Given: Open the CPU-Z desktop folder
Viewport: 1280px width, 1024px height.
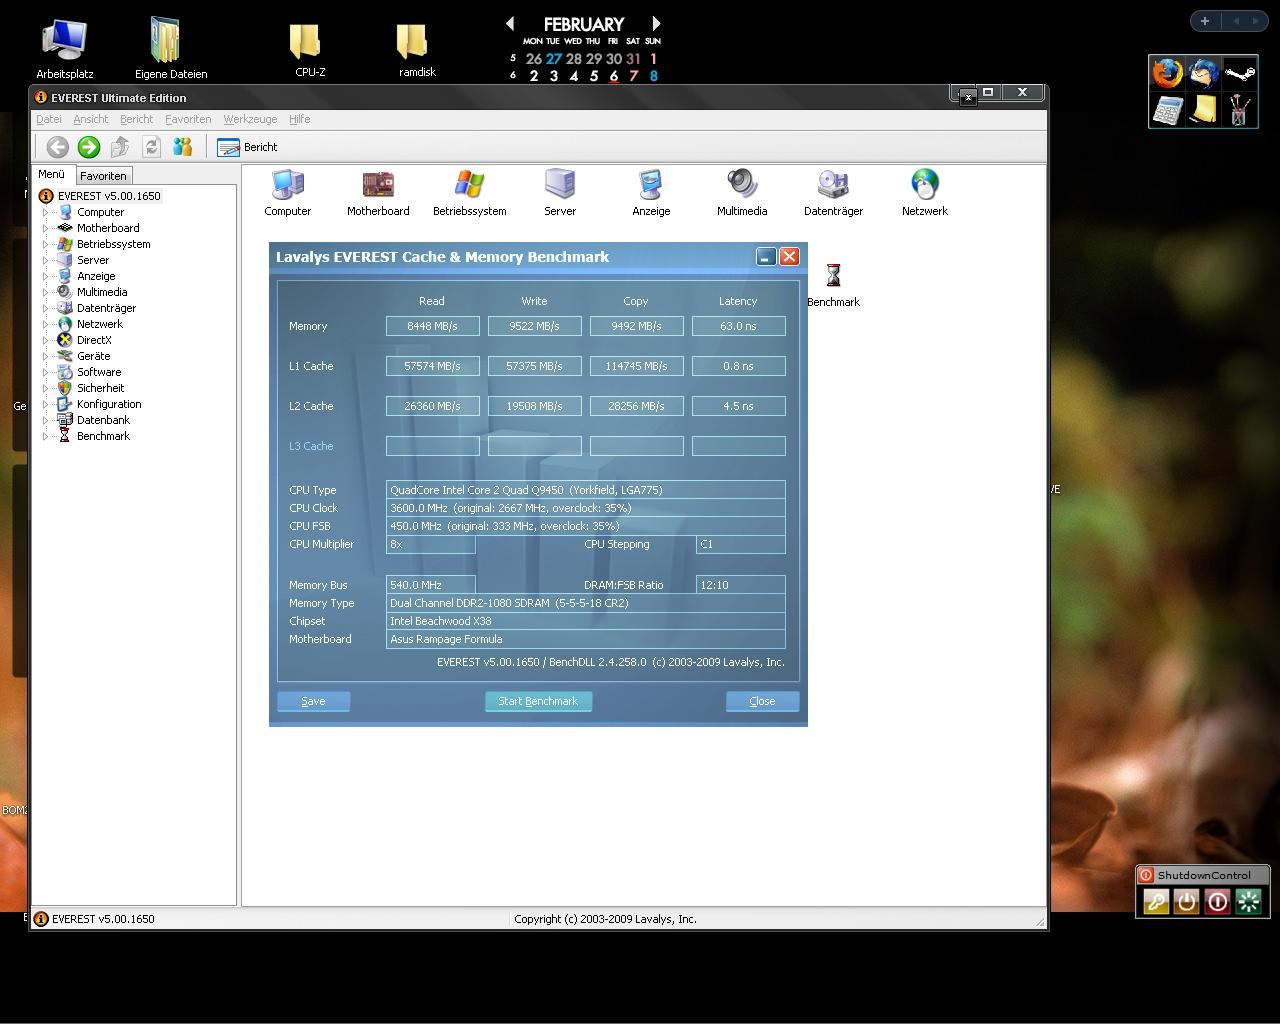Looking at the screenshot, I should coord(307,50).
